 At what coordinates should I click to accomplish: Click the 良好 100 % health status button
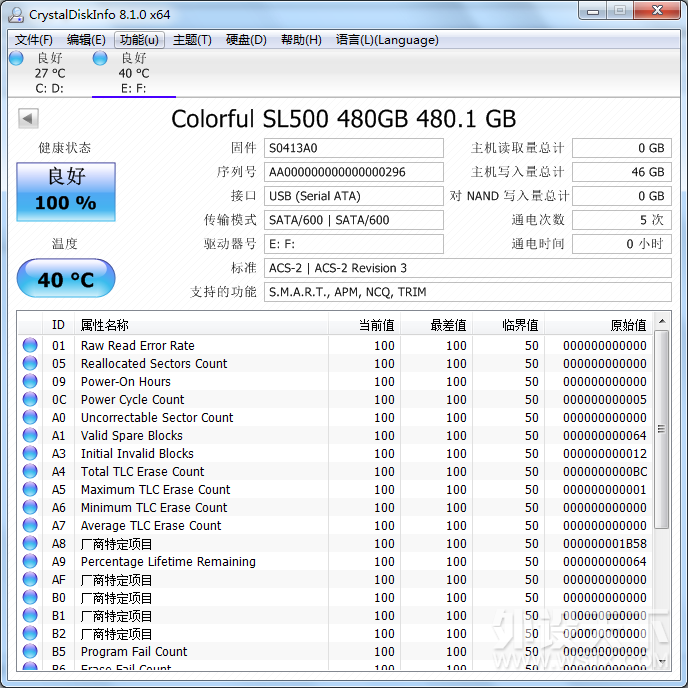66,191
